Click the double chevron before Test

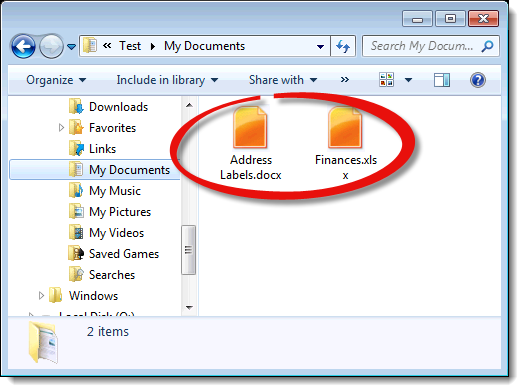[107, 45]
